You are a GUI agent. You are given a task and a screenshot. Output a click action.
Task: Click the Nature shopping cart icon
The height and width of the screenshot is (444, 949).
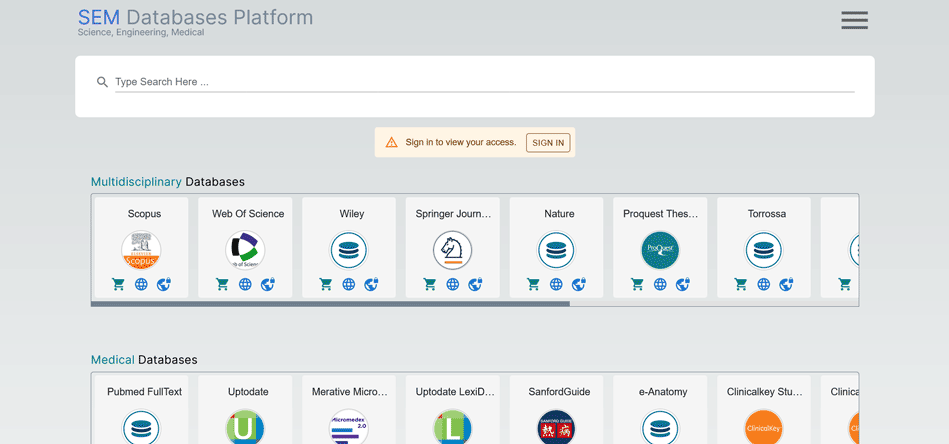coord(534,284)
